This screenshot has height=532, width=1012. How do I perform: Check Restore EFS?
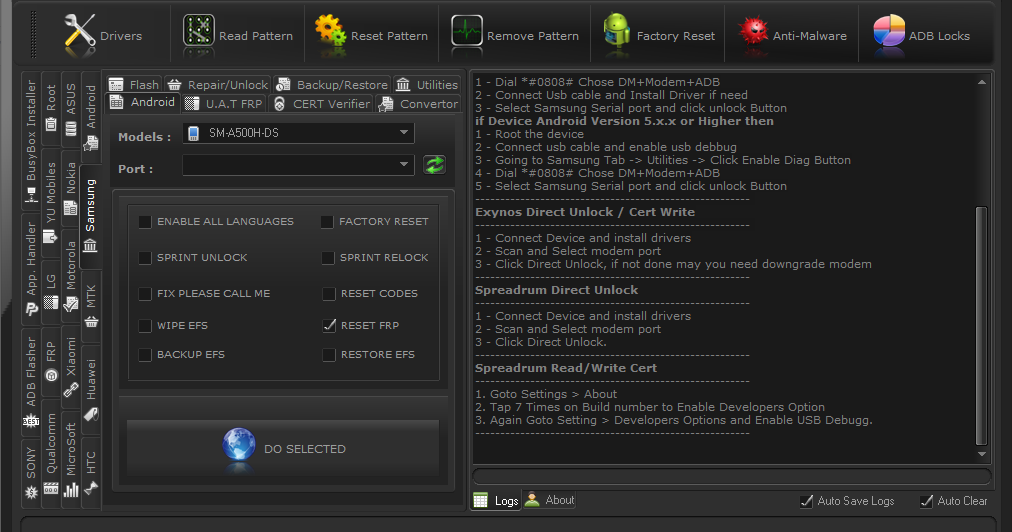point(329,355)
